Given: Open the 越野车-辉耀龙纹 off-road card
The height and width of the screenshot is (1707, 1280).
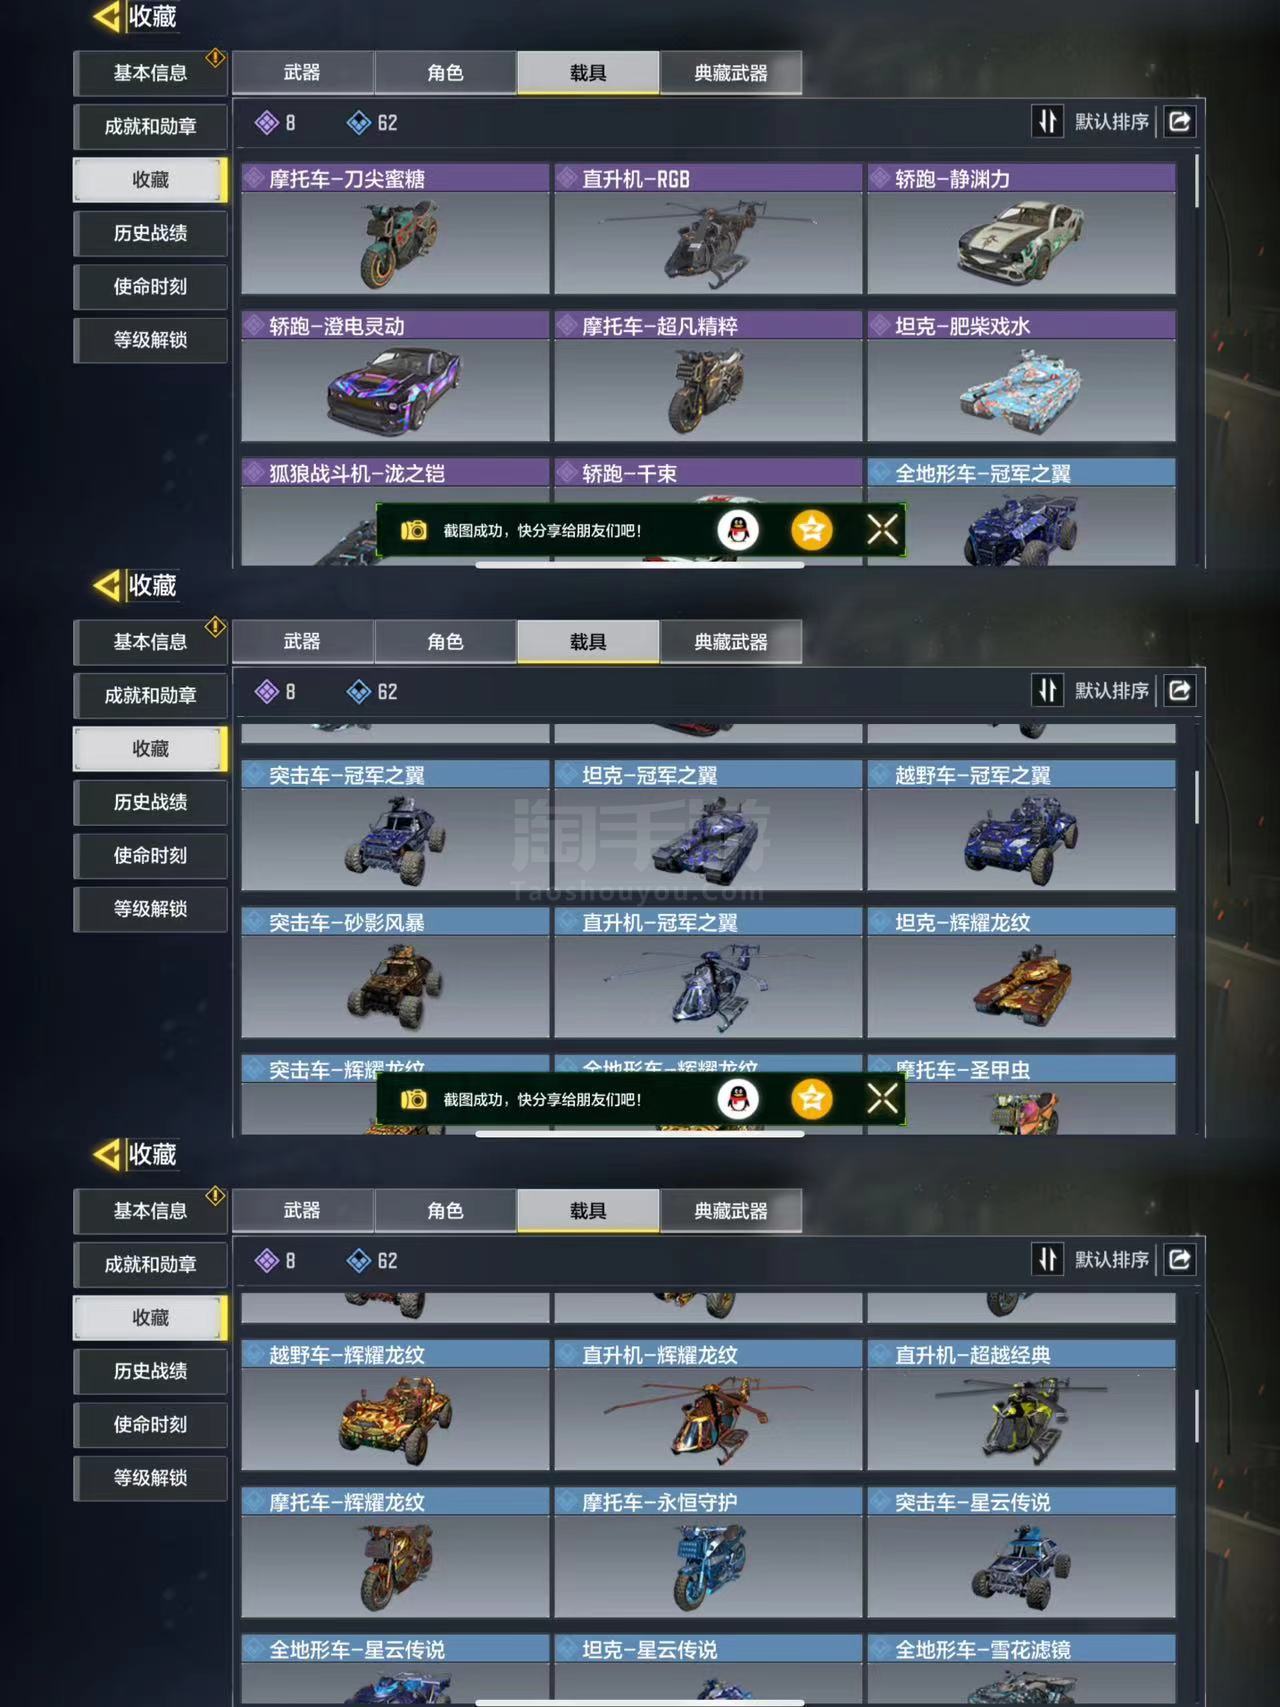Looking at the screenshot, I should tap(395, 1406).
